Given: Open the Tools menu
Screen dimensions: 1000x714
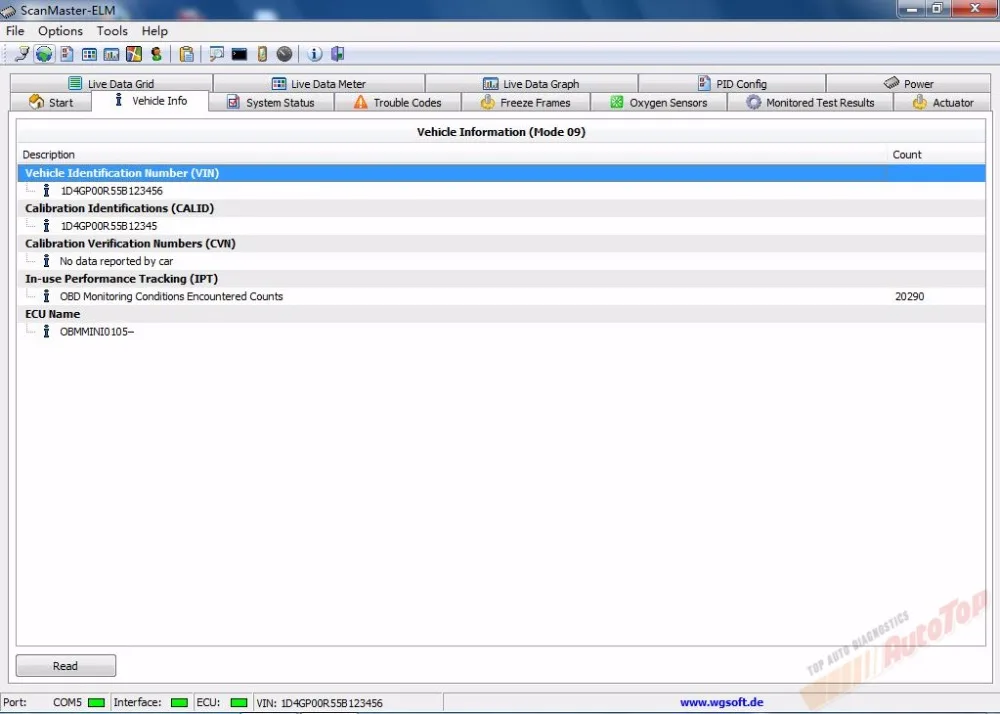Looking at the screenshot, I should pos(112,31).
